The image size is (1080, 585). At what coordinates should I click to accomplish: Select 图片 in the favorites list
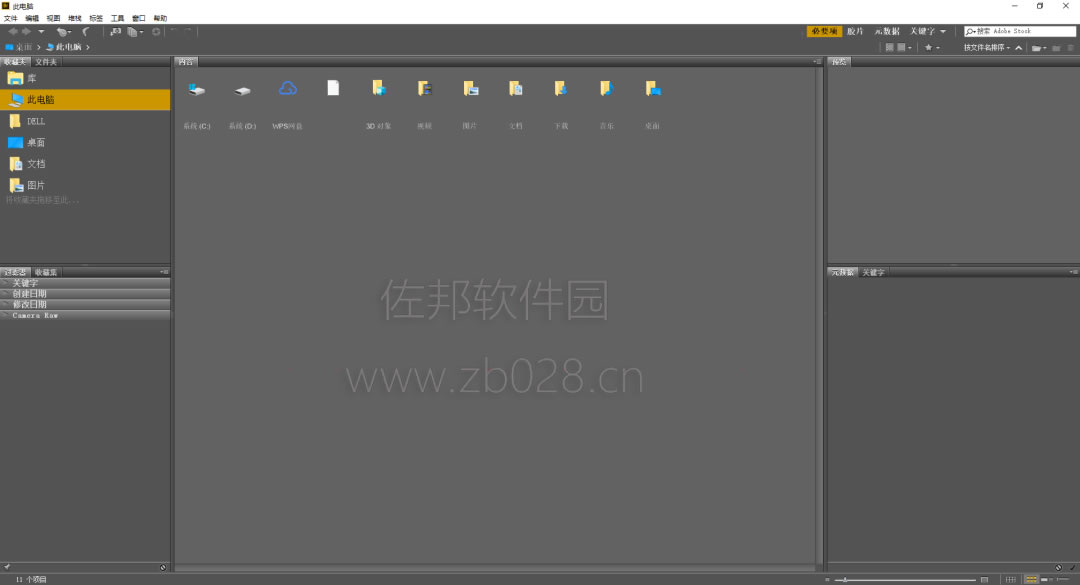coord(85,185)
